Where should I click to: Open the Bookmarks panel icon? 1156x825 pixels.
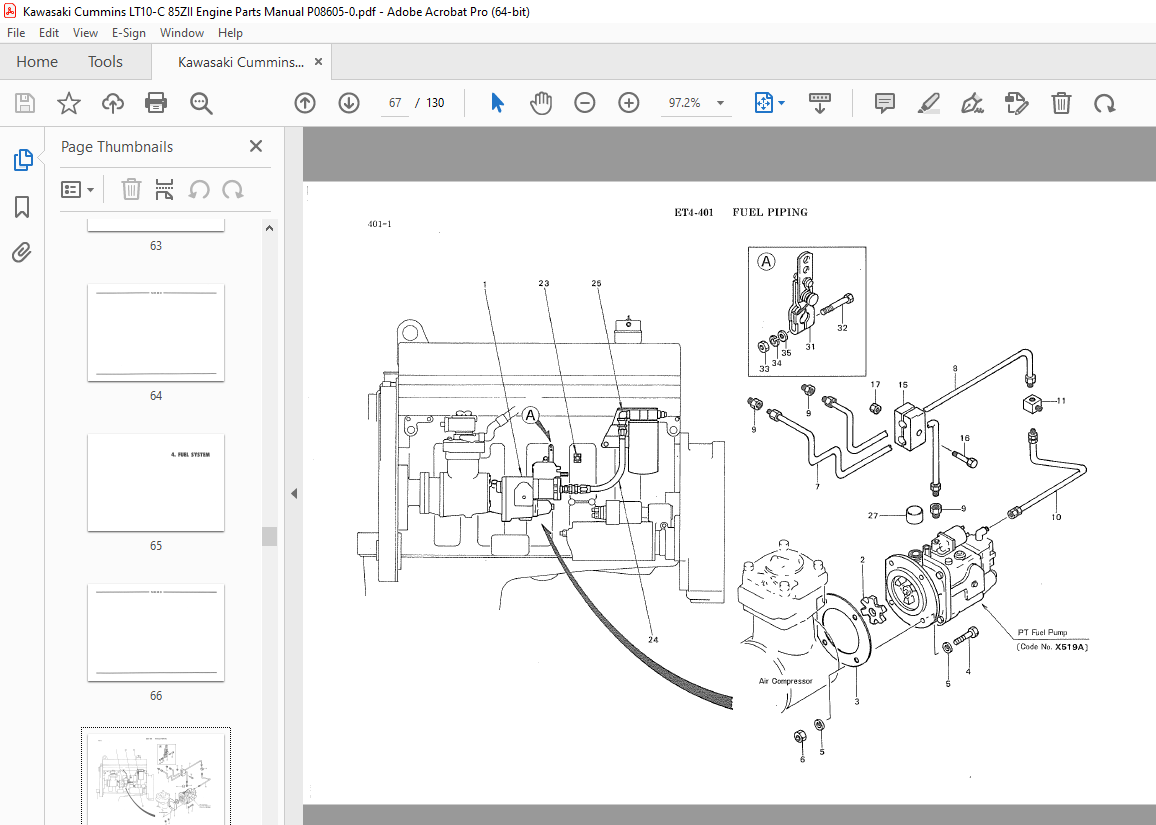[x=22, y=206]
